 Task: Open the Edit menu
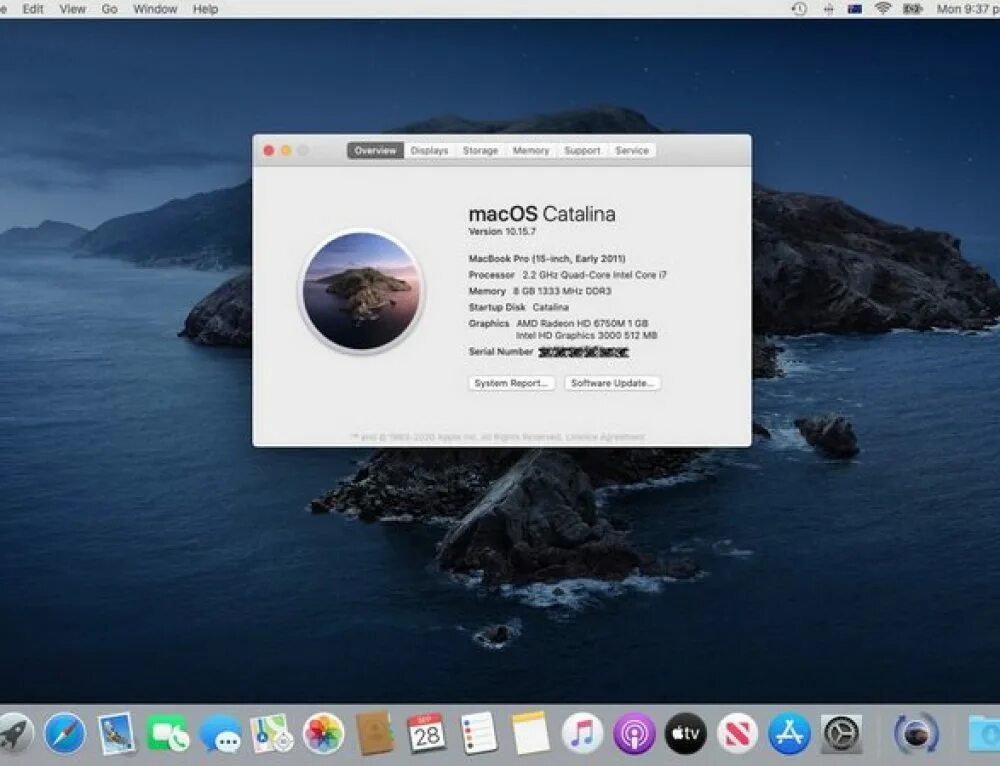point(33,9)
